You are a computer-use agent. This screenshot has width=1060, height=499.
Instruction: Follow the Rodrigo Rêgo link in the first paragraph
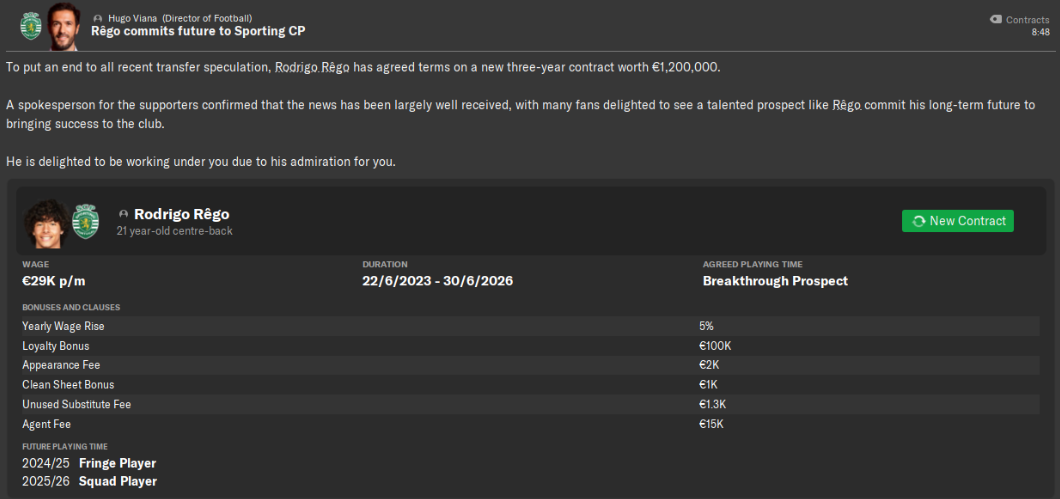coord(315,67)
